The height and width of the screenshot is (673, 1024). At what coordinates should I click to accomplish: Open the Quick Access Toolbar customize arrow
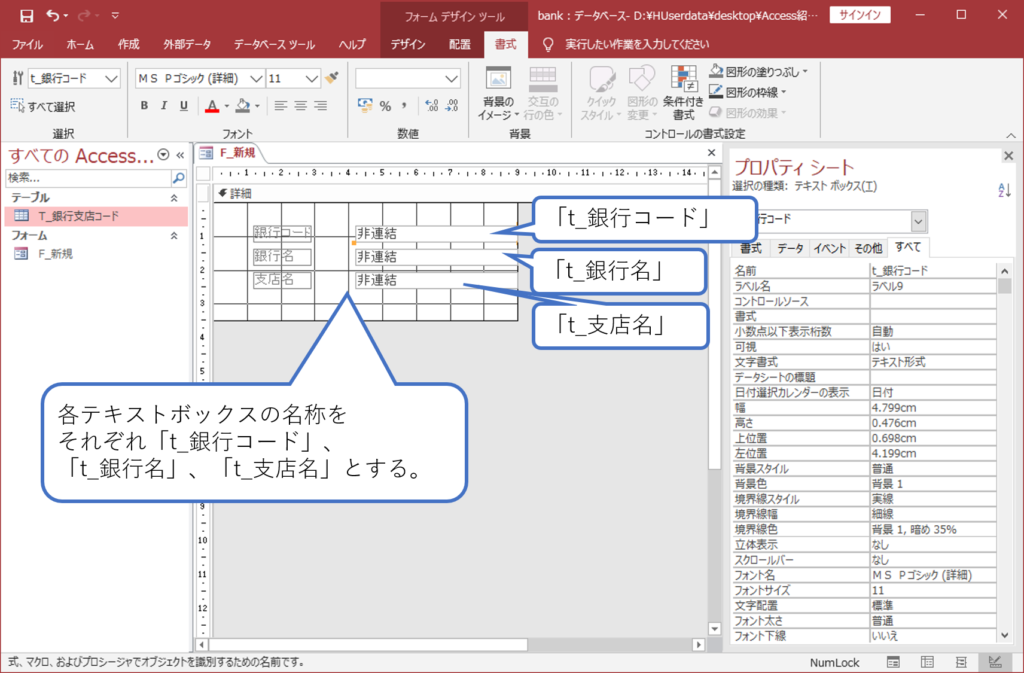[115, 16]
